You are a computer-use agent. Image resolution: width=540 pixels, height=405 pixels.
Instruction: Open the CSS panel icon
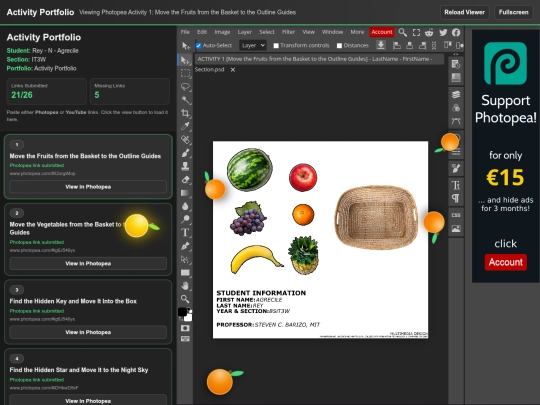tap(456, 215)
